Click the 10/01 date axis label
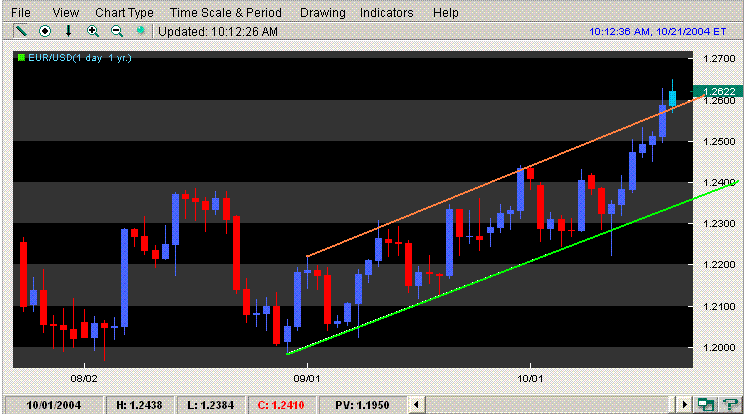The image size is (744, 414). [x=530, y=378]
